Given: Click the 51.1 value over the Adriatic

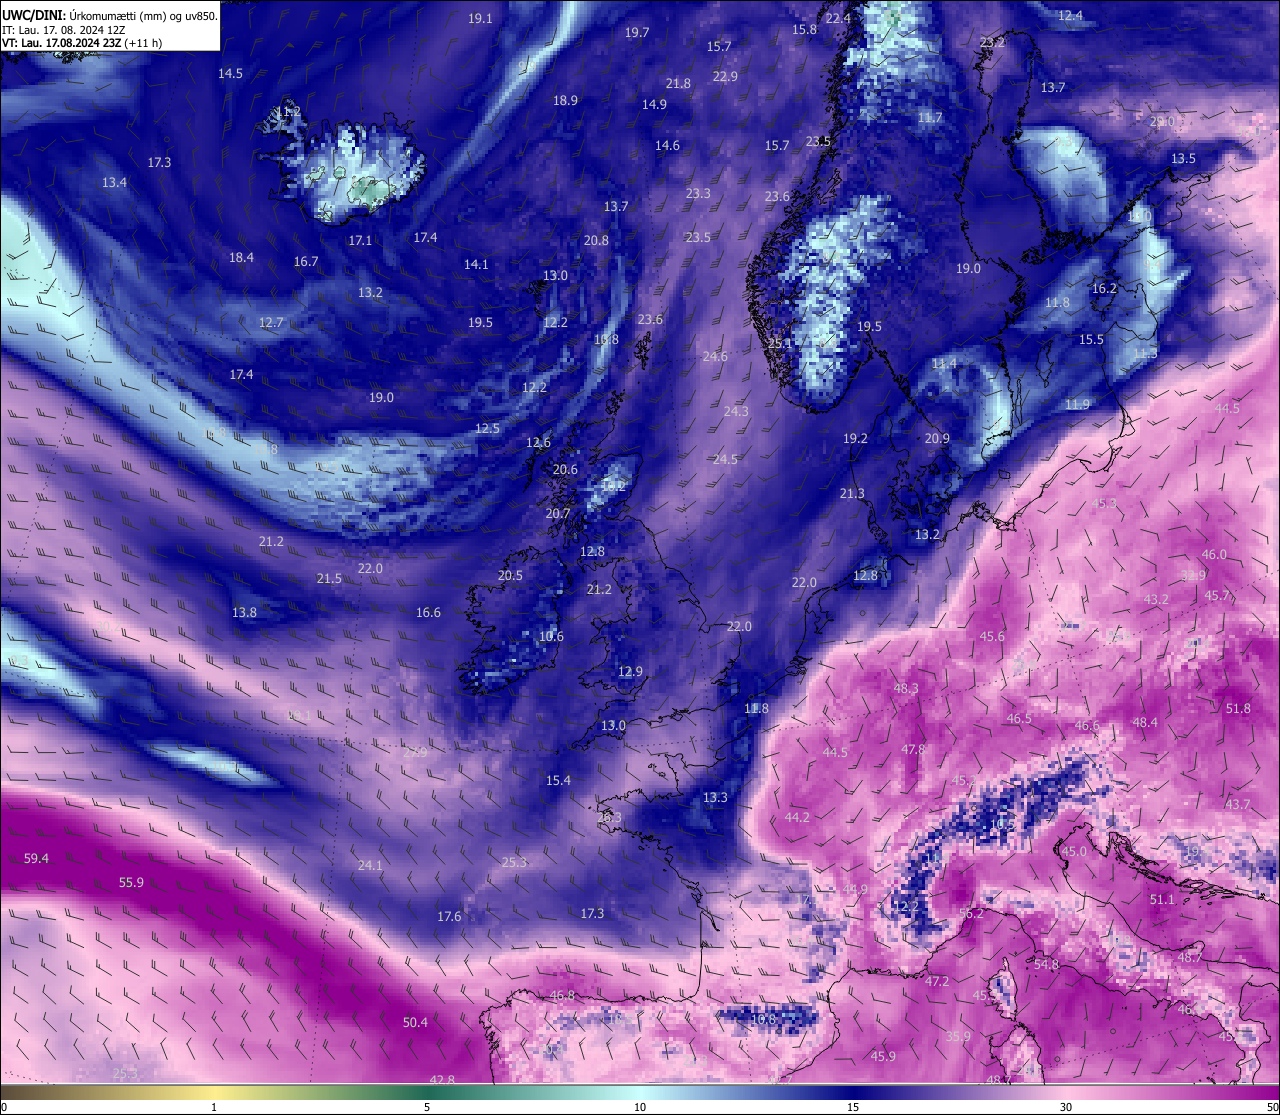Looking at the screenshot, I should coord(1162,900).
